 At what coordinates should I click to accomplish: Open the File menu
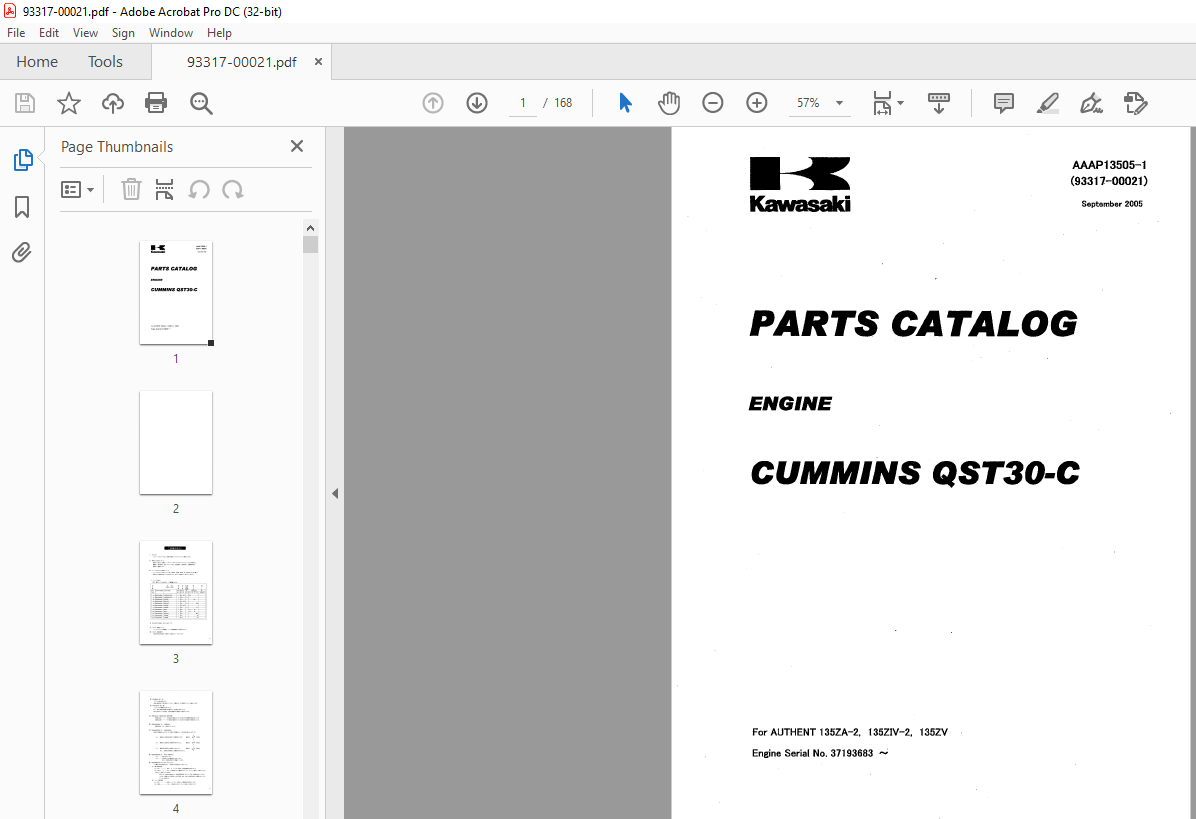(x=16, y=33)
